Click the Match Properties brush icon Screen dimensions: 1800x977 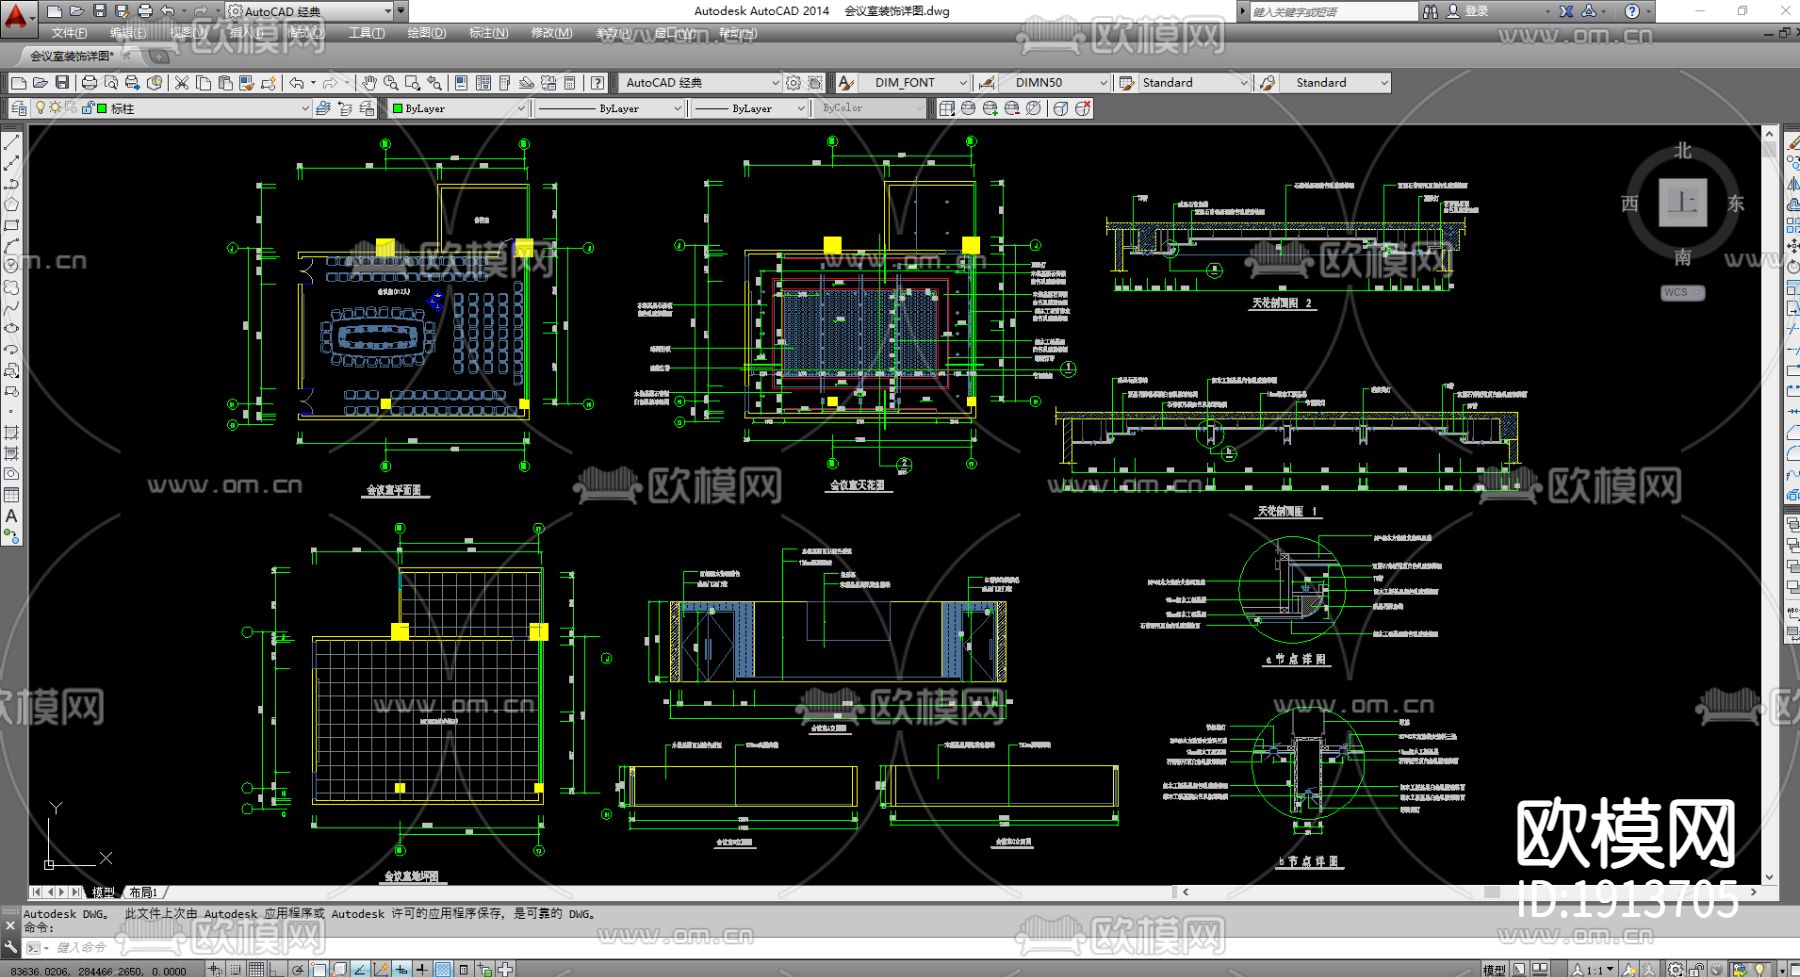(246, 83)
